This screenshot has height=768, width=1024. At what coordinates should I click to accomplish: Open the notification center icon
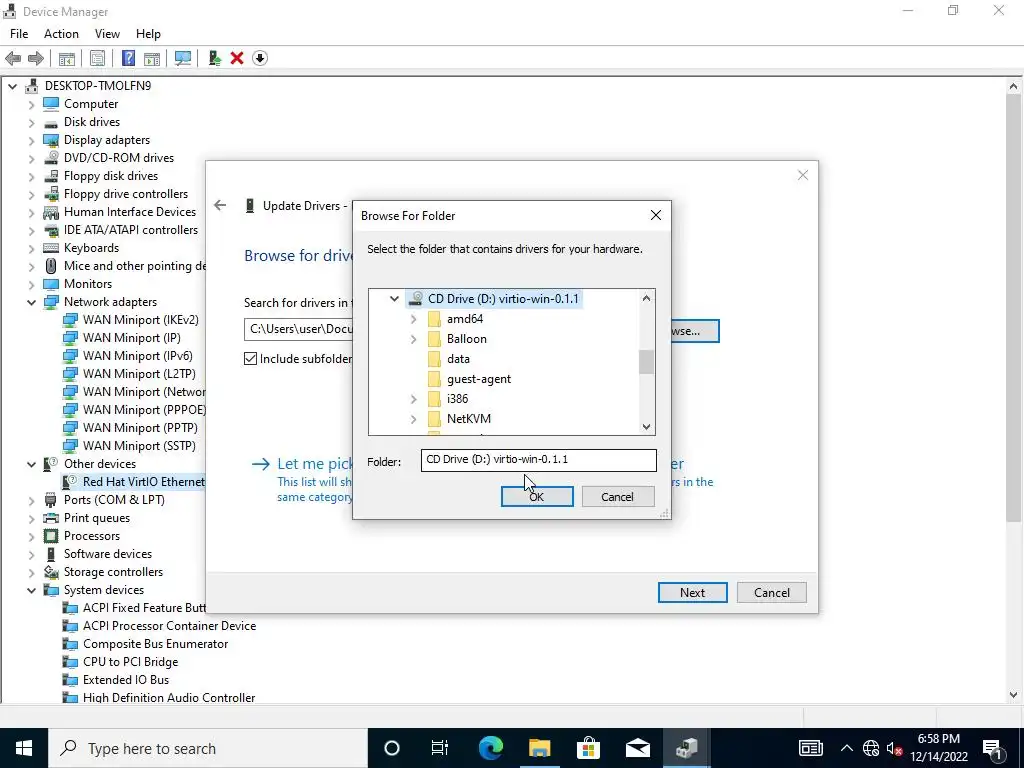point(992,748)
